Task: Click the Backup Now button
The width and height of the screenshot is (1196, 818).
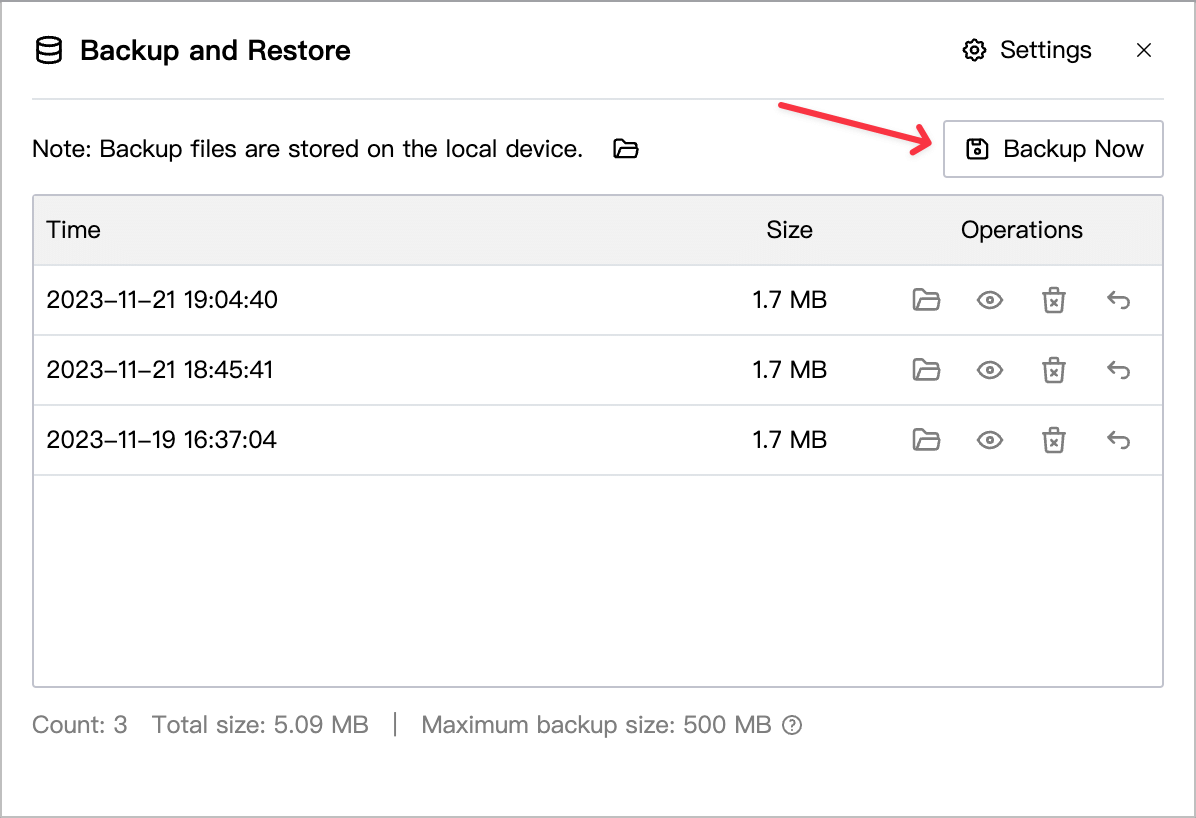Action: pyautogui.click(x=1053, y=149)
